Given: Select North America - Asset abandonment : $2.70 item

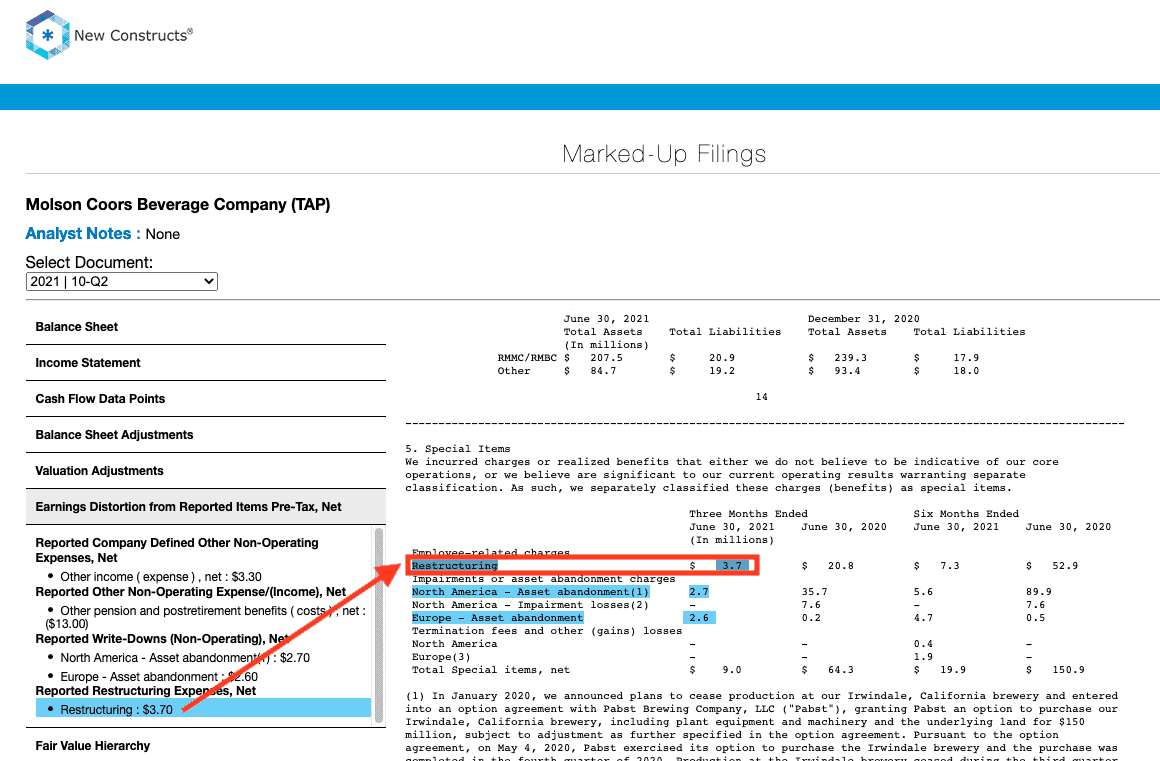Looking at the screenshot, I should [x=185, y=657].
